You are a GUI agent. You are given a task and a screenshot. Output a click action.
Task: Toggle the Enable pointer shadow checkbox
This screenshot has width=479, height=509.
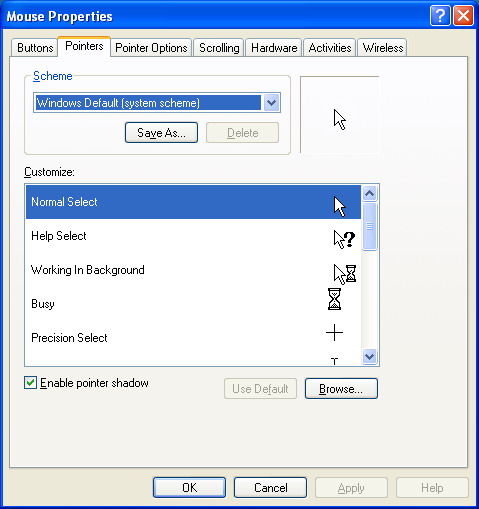[30, 383]
